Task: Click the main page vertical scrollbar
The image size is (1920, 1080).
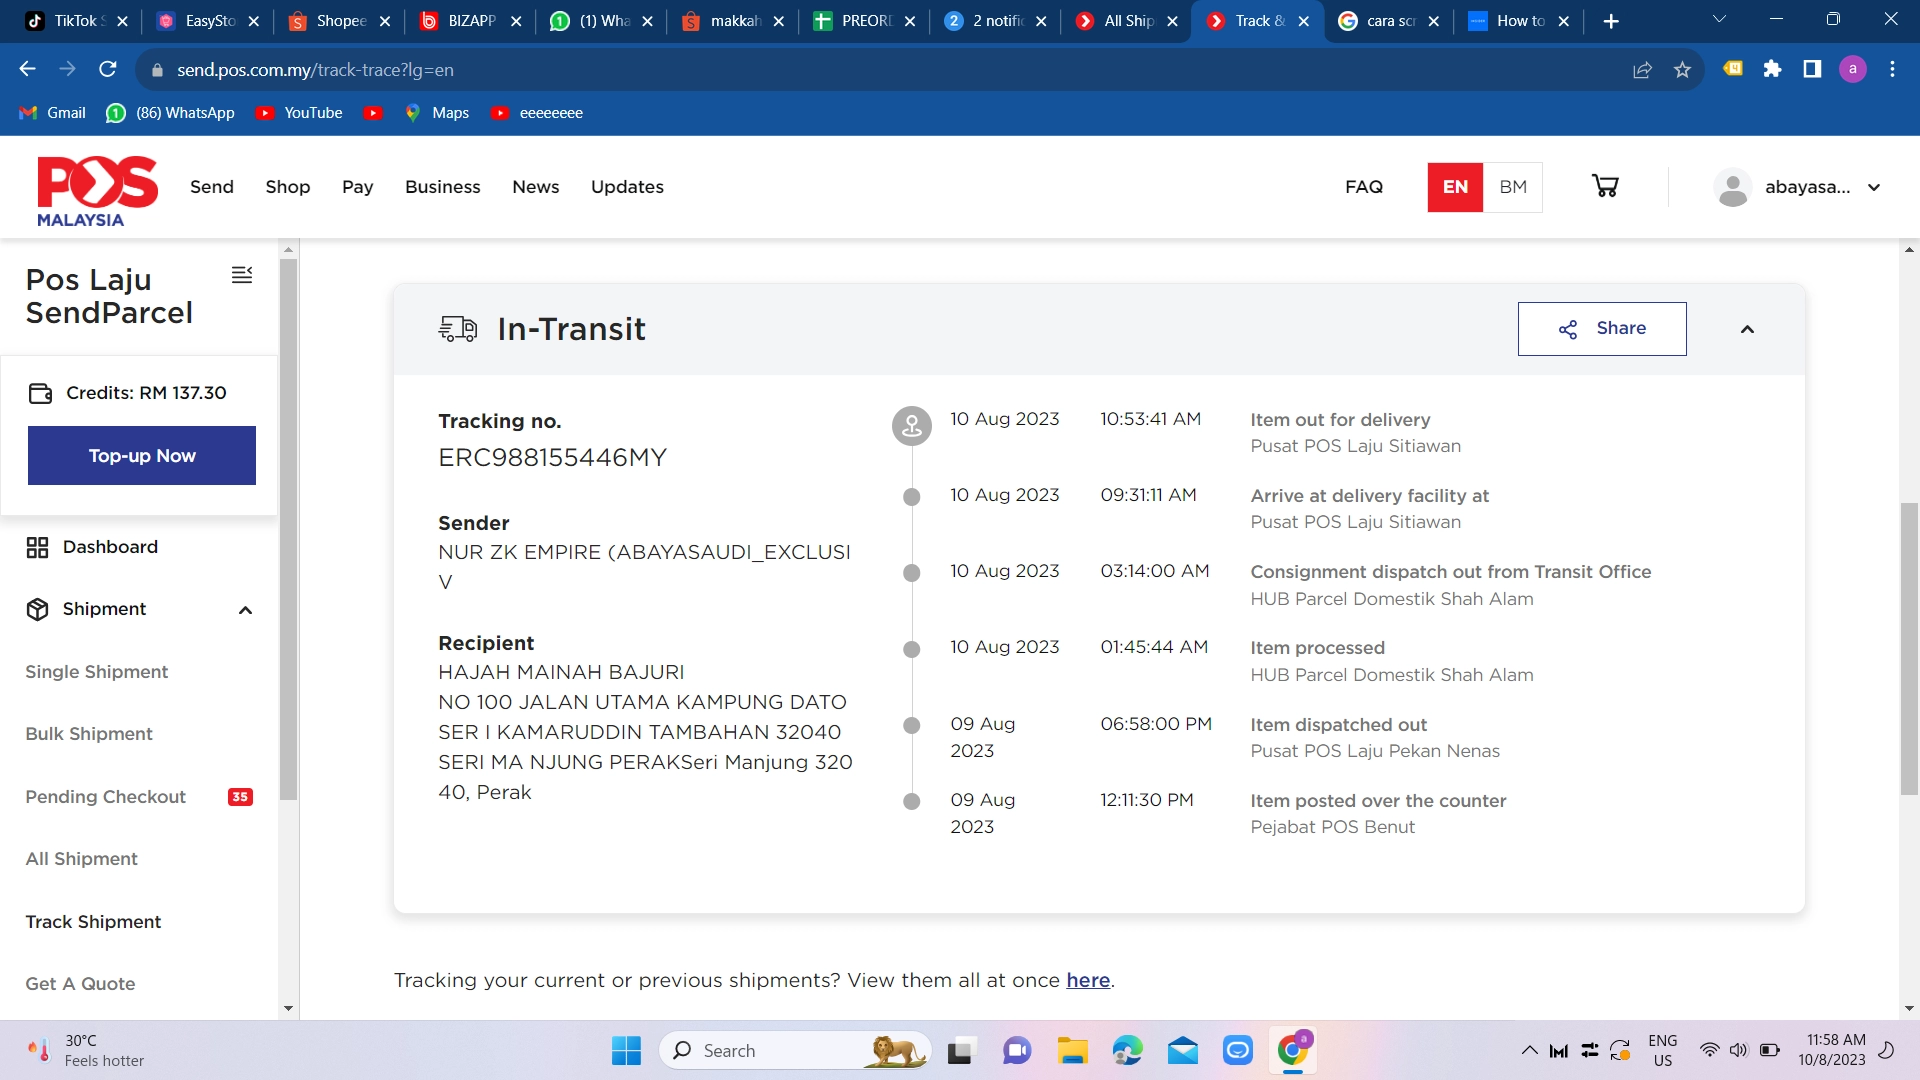Action: [x=1909, y=650]
